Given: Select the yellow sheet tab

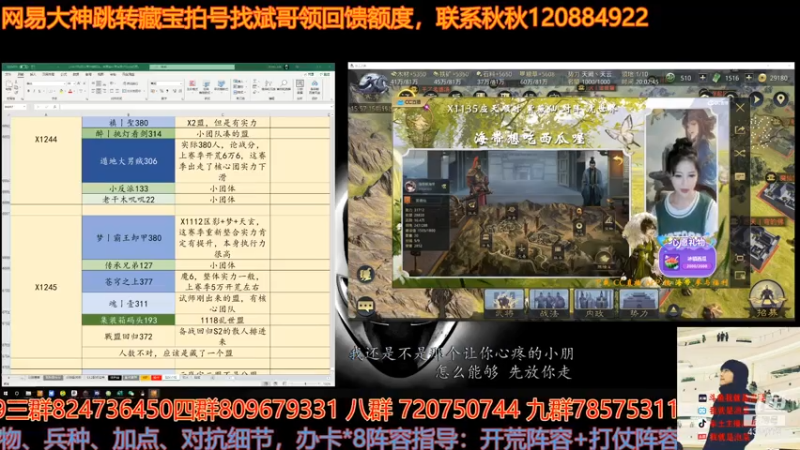Looking at the screenshot, I should pyautogui.click(x=145, y=378).
